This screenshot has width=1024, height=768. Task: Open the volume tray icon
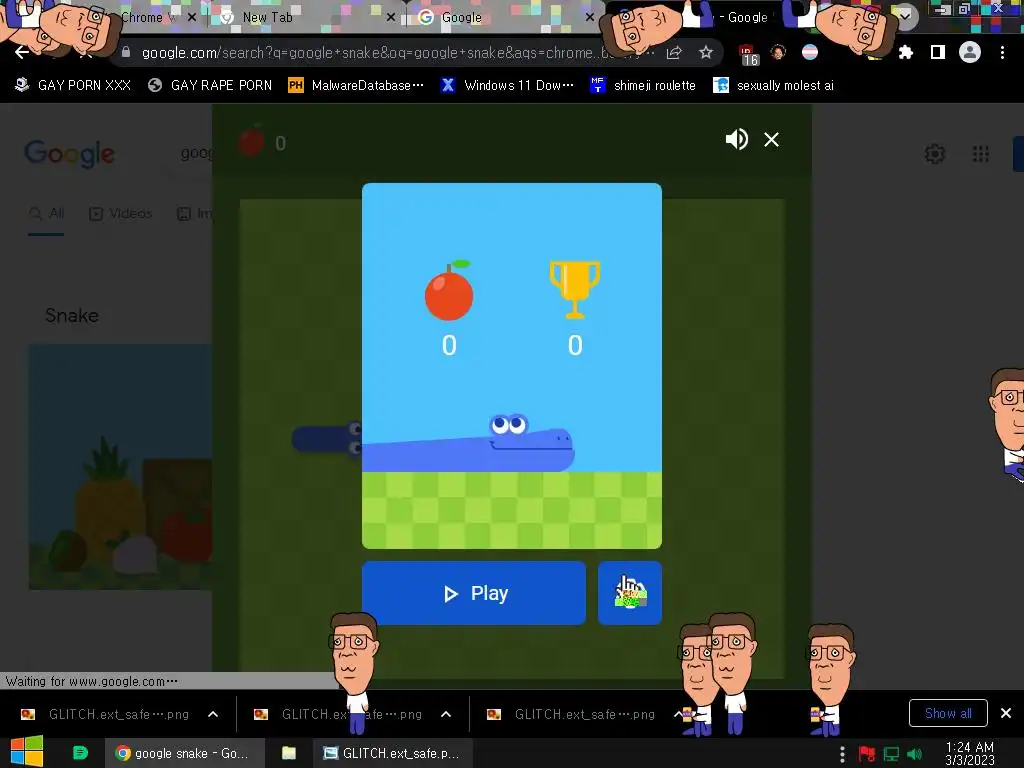[x=915, y=754]
